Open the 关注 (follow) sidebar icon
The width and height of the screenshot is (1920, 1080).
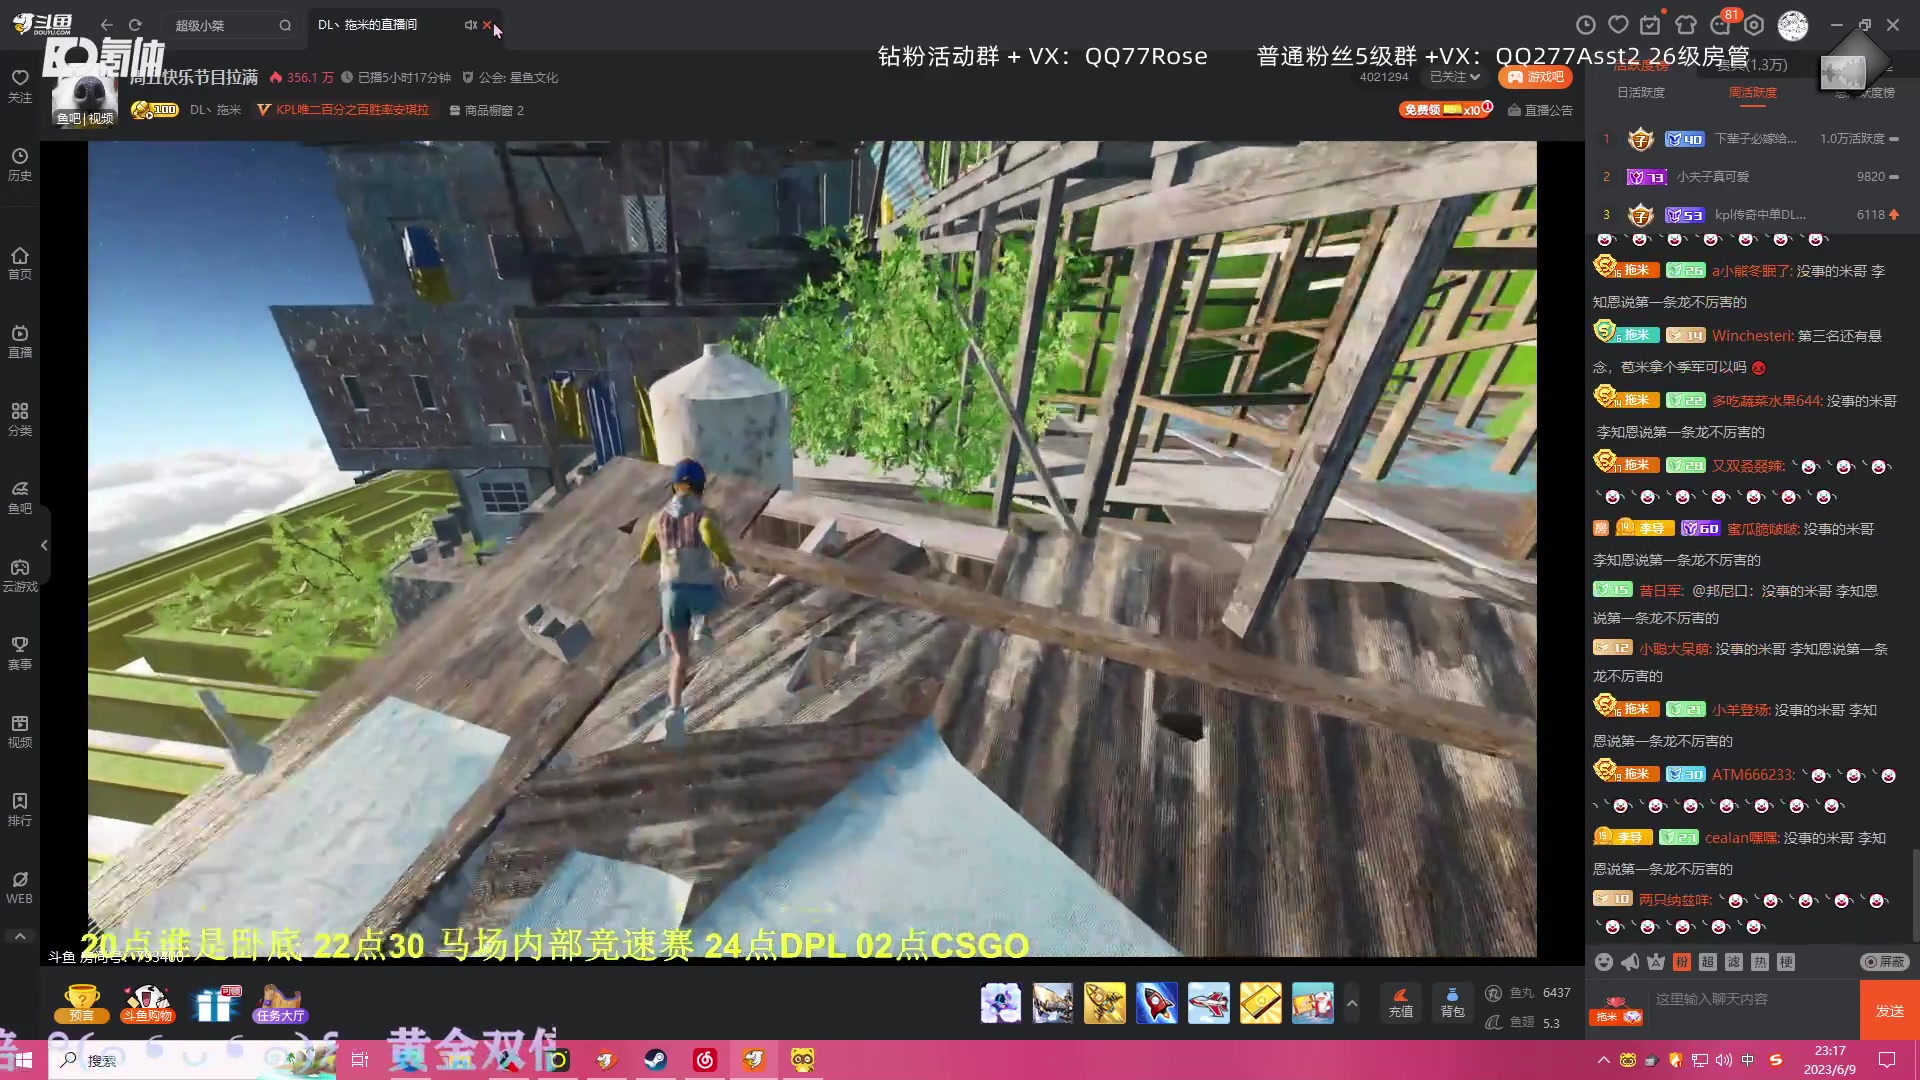coord(20,87)
